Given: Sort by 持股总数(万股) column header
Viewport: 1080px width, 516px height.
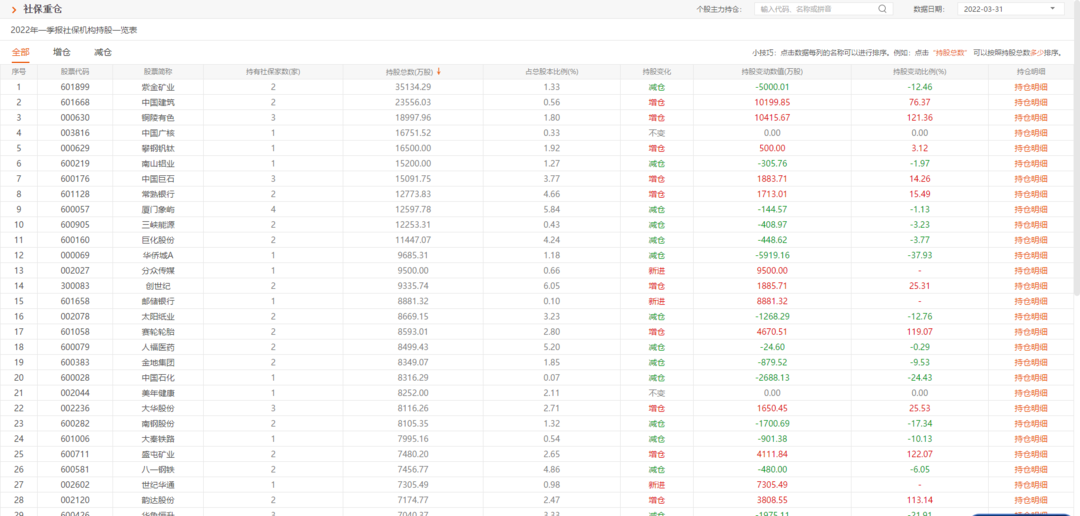Looking at the screenshot, I should click(x=410, y=72).
